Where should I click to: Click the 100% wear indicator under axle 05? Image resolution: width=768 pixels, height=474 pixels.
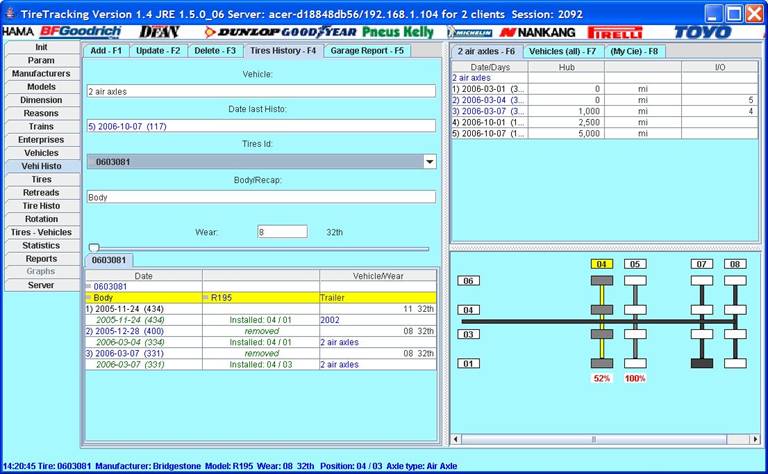635,378
